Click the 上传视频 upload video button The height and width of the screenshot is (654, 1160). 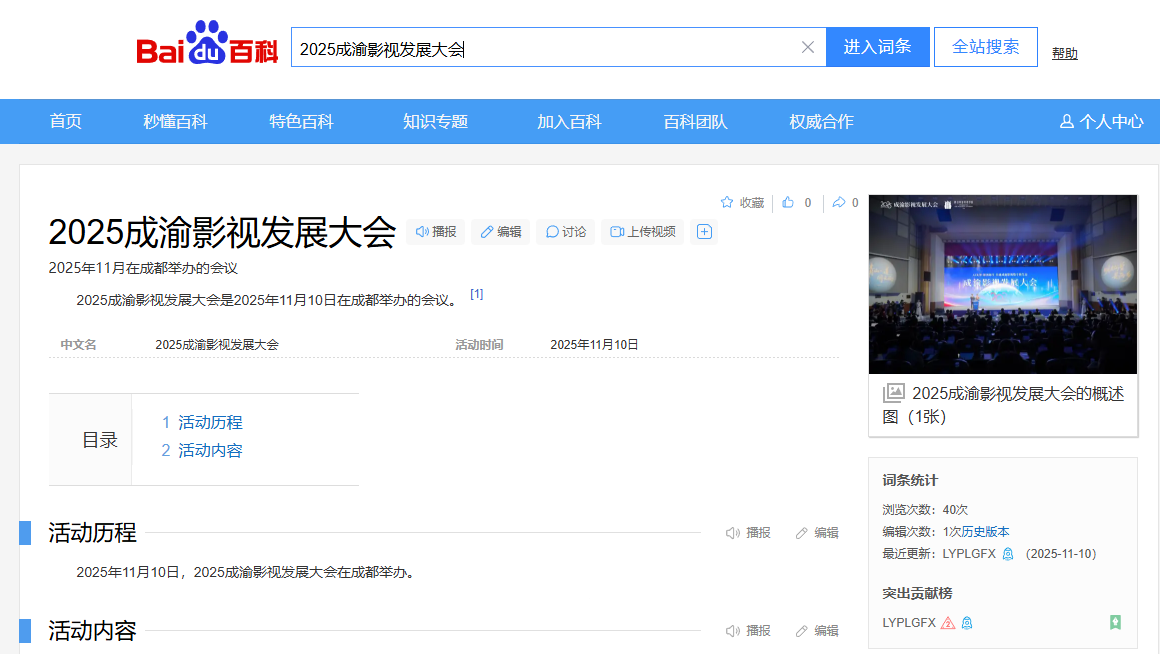pyautogui.click(x=642, y=232)
